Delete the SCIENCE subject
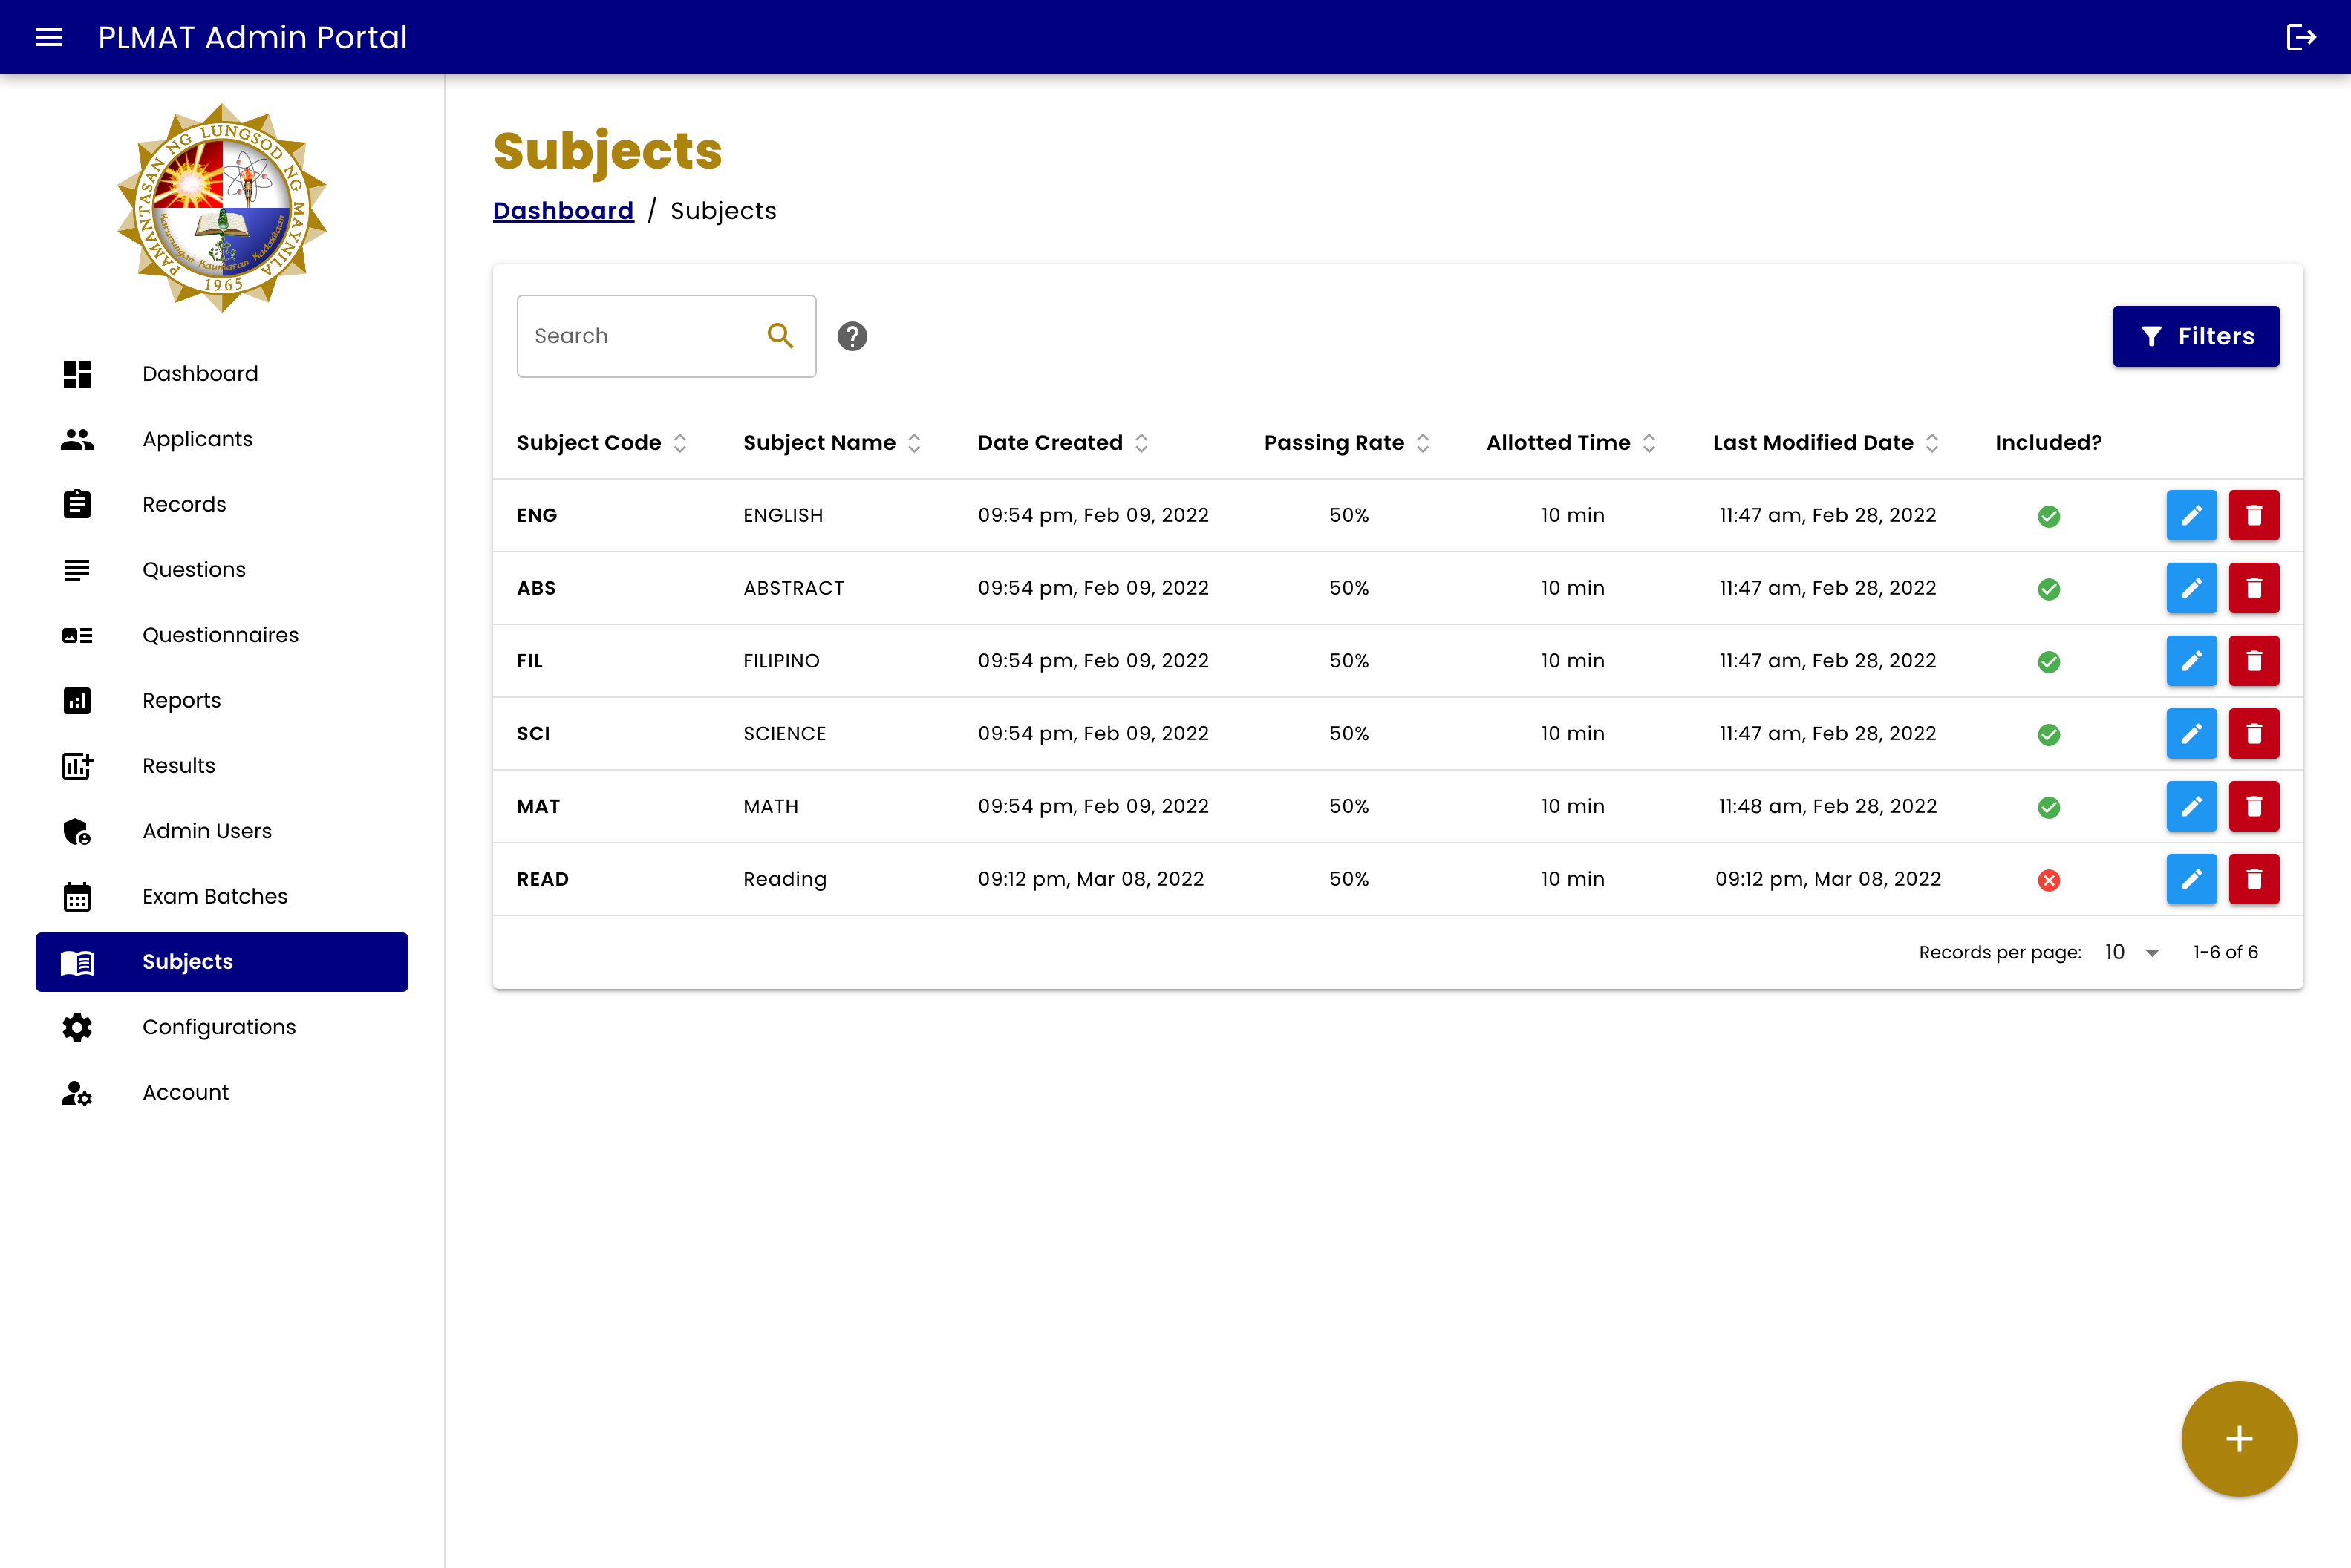The image size is (2351, 1568). tap(2253, 734)
